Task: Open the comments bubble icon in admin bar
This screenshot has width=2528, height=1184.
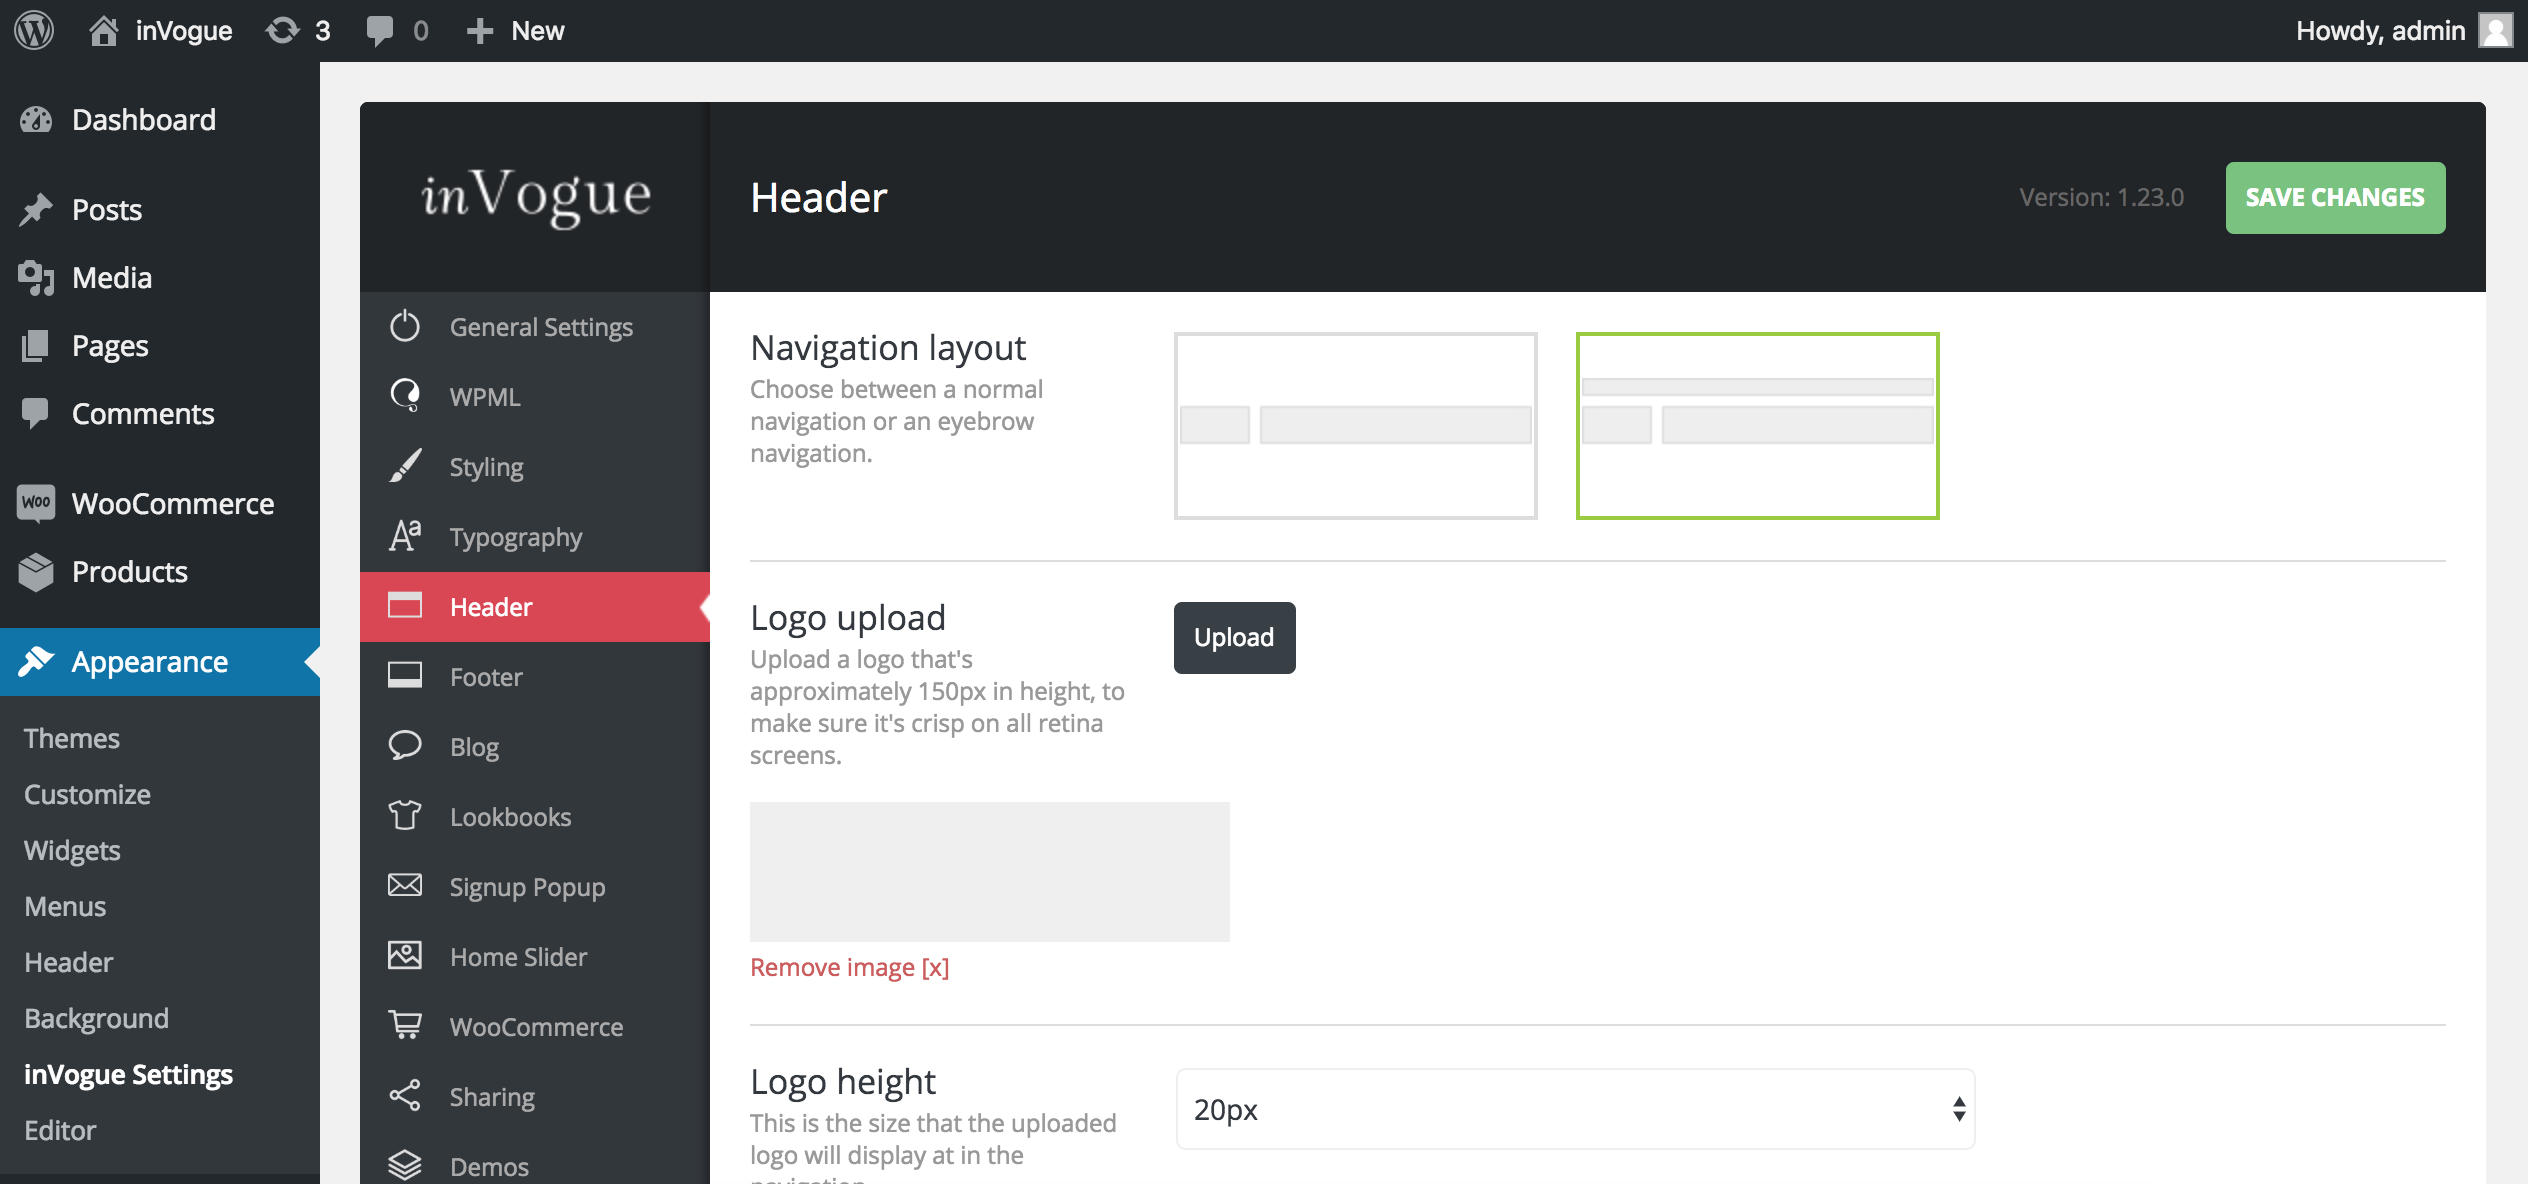Action: 380,31
